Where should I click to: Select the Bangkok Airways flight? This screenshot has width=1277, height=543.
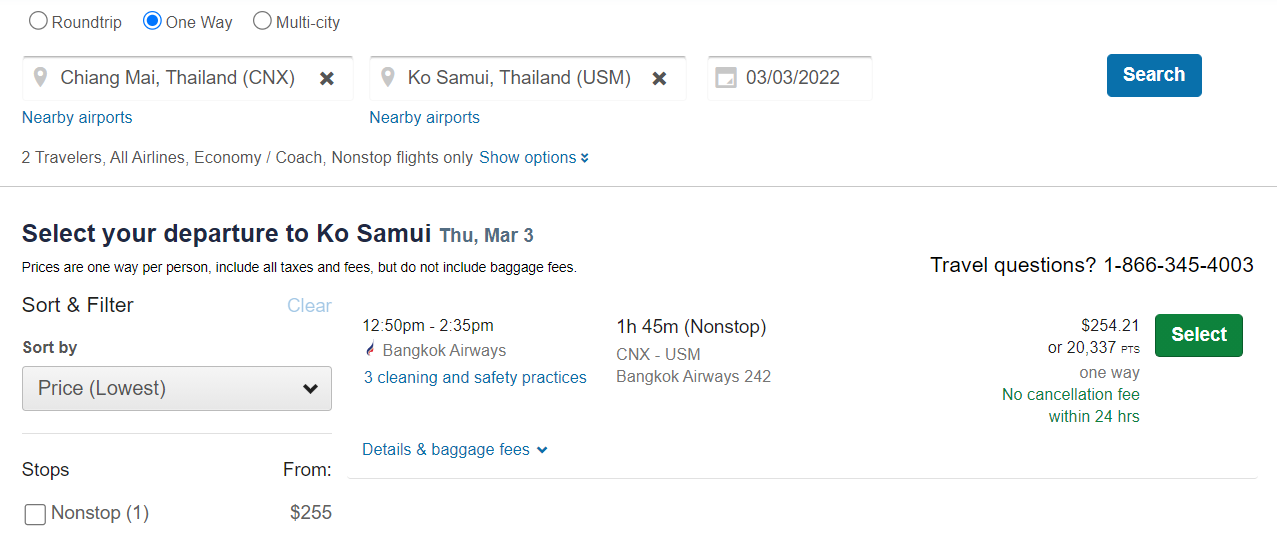coord(1198,335)
